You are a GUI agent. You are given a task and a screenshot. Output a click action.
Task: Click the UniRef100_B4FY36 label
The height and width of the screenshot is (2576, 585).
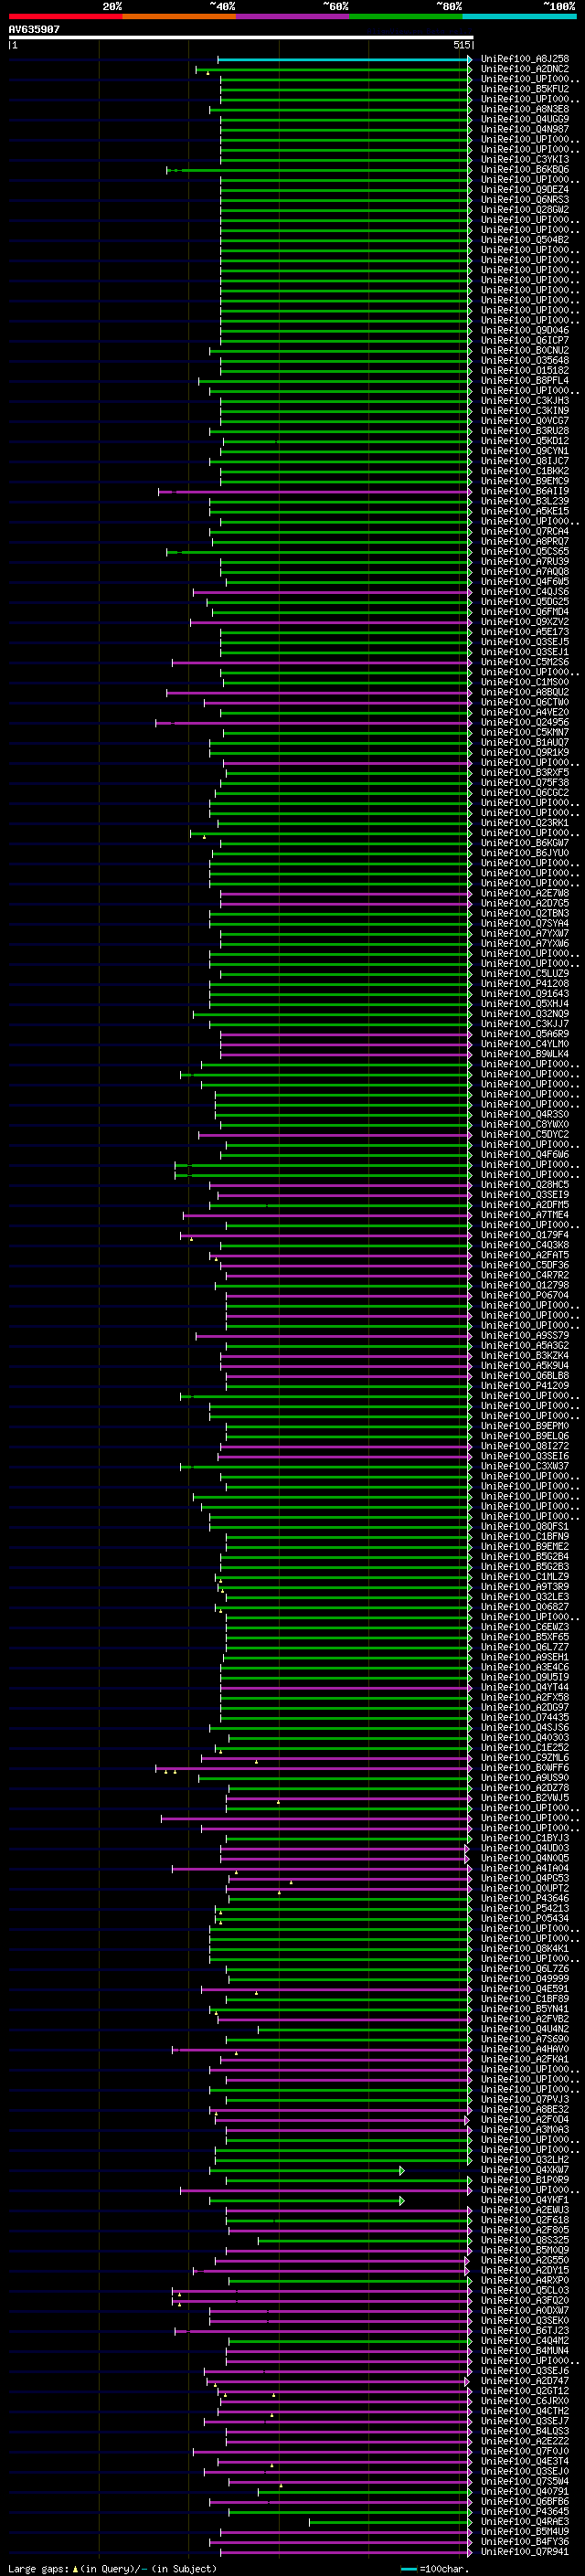point(524,2541)
